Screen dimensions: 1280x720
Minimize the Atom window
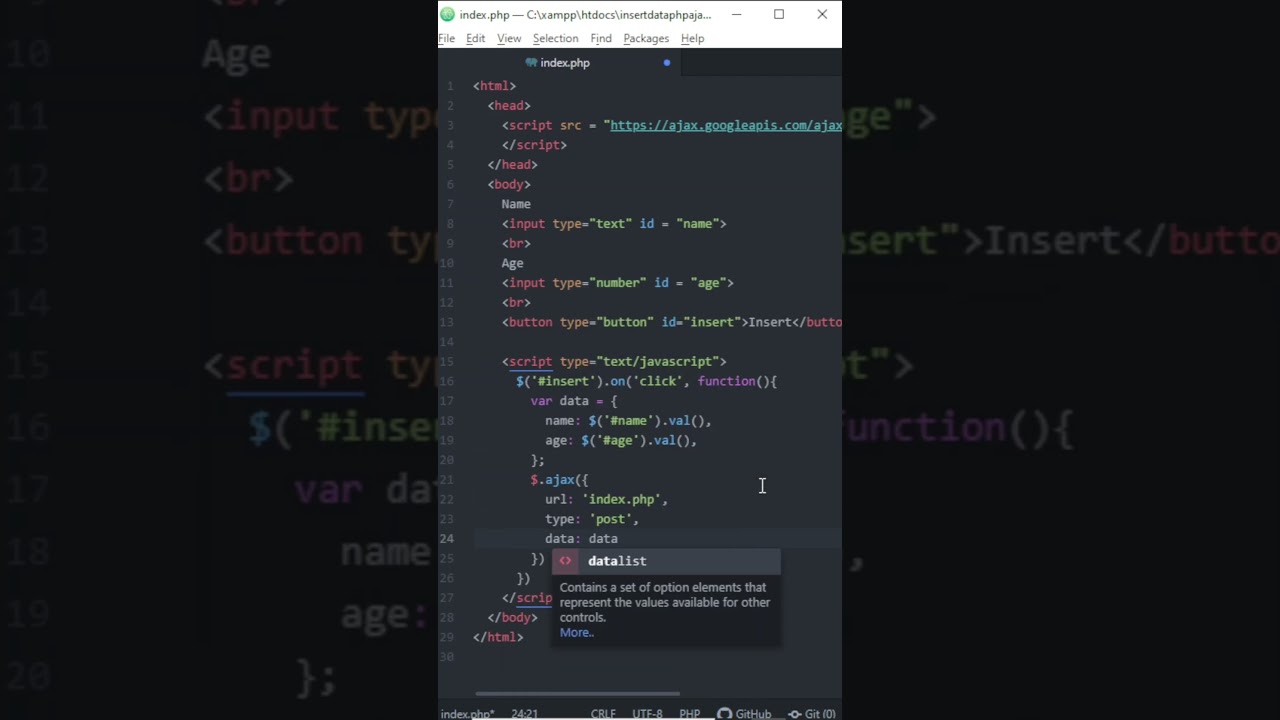tap(736, 14)
